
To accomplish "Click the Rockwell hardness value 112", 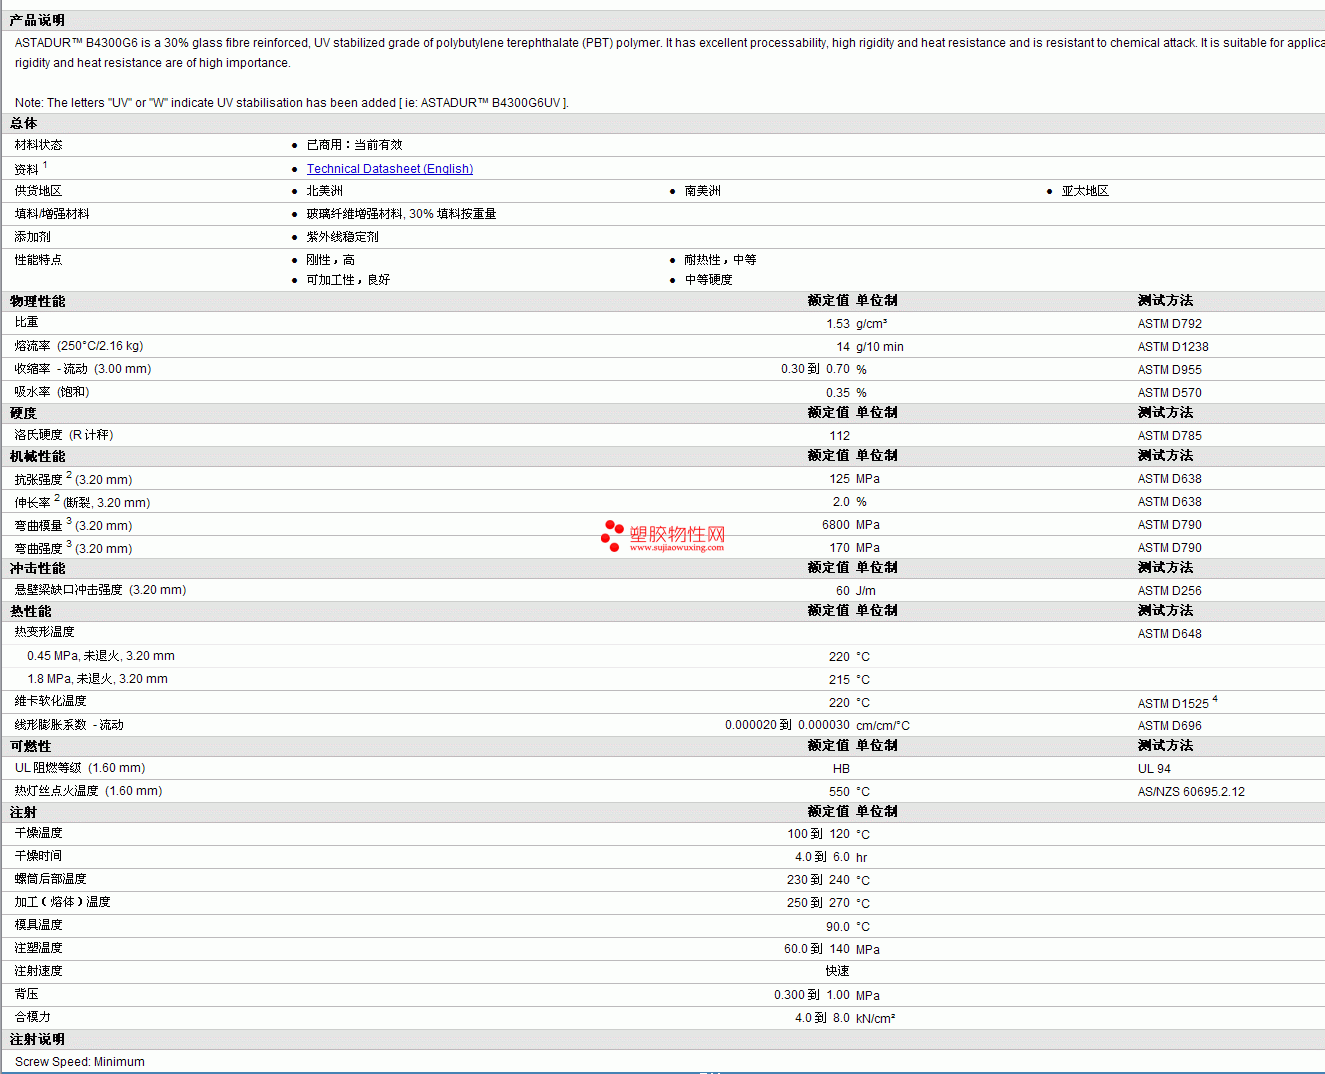I will tap(840, 436).
